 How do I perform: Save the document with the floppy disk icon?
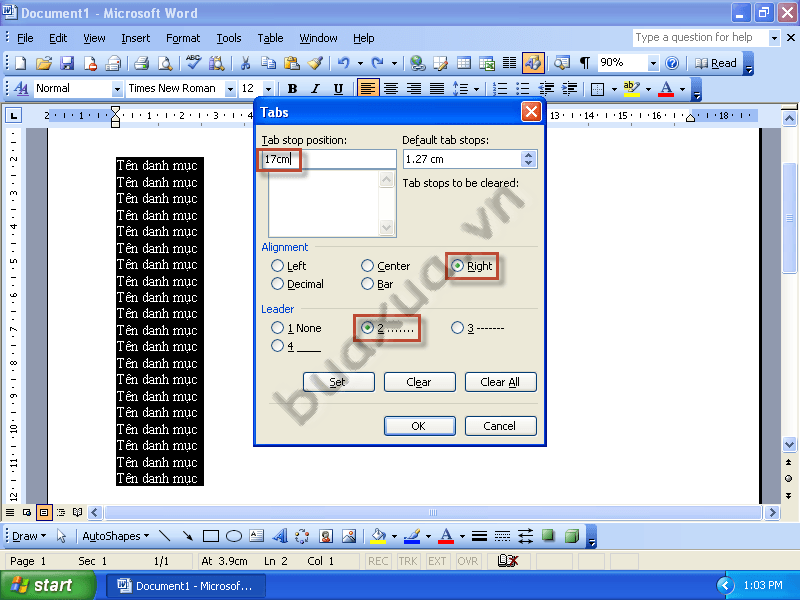(x=67, y=63)
